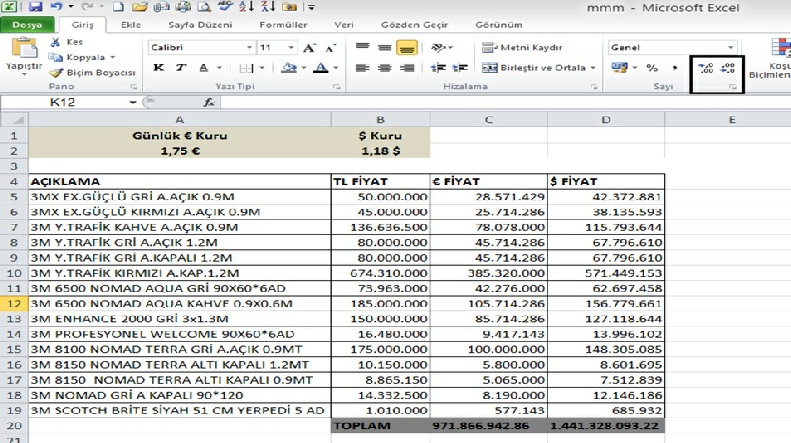Click the Yapıştır paste icon
This screenshot has height=443, width=791.
24,49
